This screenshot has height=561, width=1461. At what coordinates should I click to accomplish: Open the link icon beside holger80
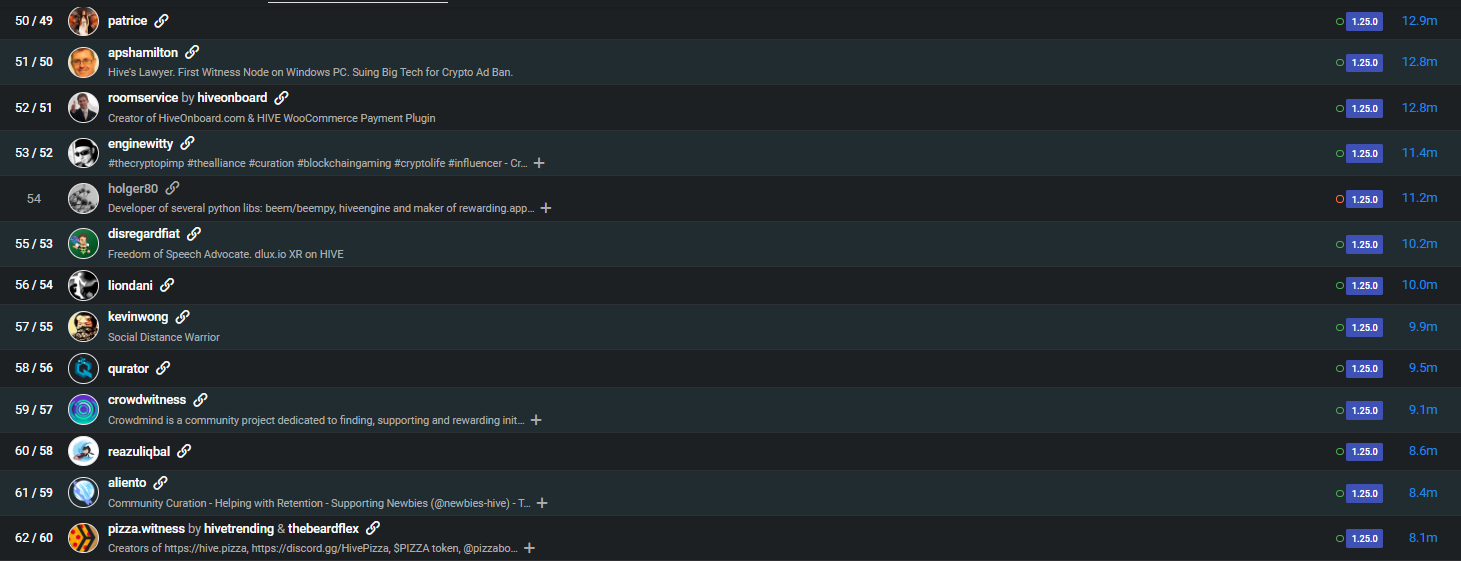point(172,188)
